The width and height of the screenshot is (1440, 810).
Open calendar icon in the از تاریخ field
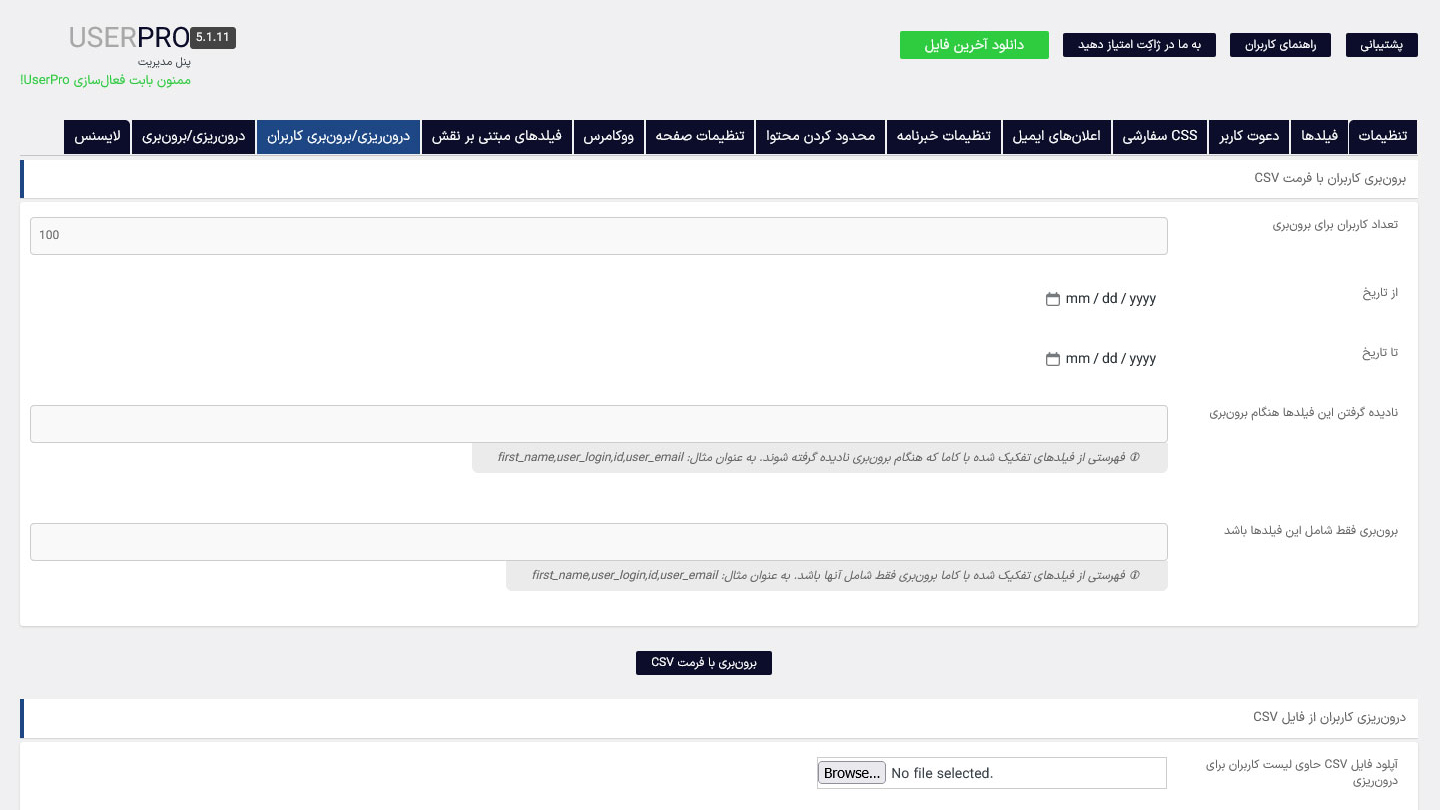point(1052,299)
